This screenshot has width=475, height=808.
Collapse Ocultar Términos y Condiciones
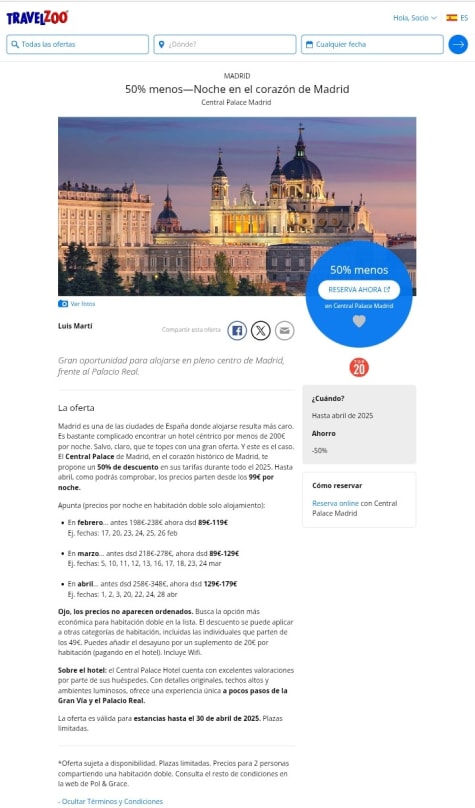pos(110,801)
